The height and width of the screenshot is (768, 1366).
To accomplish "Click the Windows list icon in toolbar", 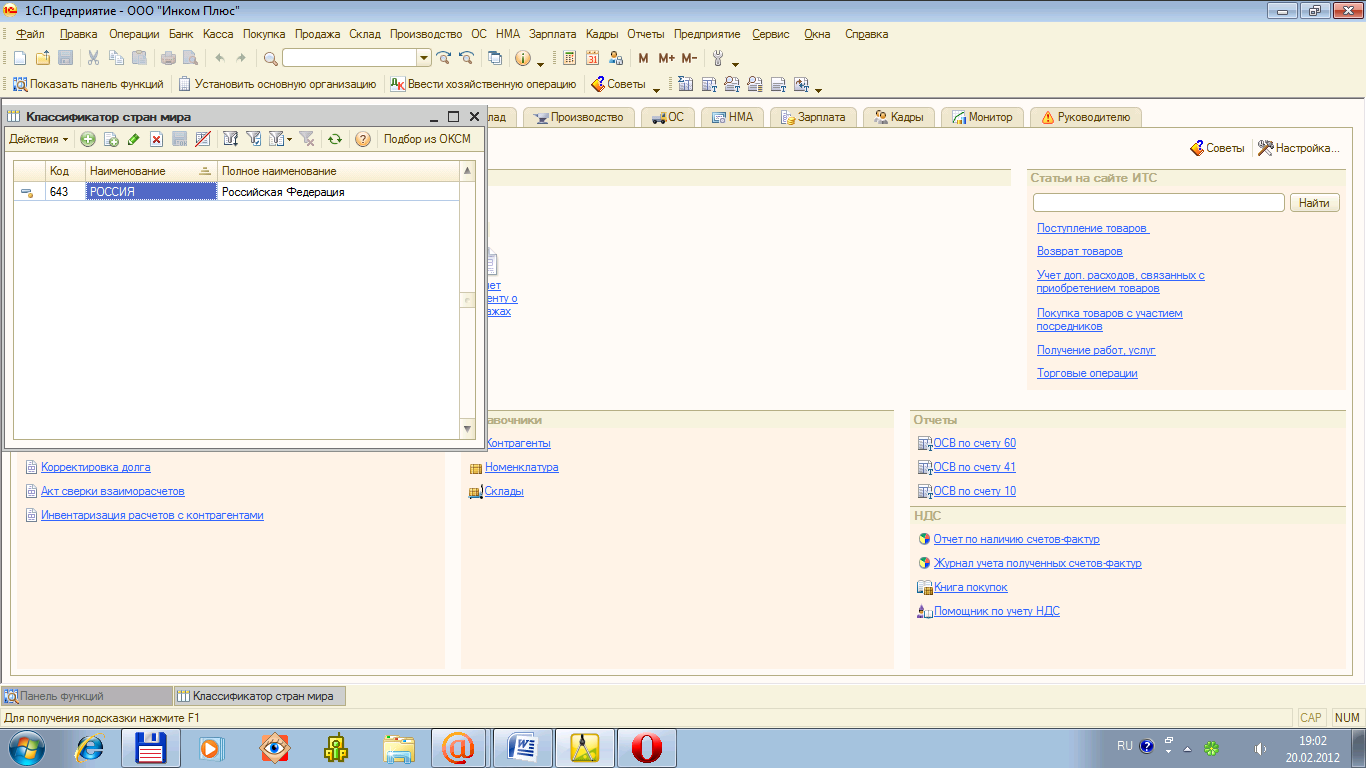I will [494, 58].
